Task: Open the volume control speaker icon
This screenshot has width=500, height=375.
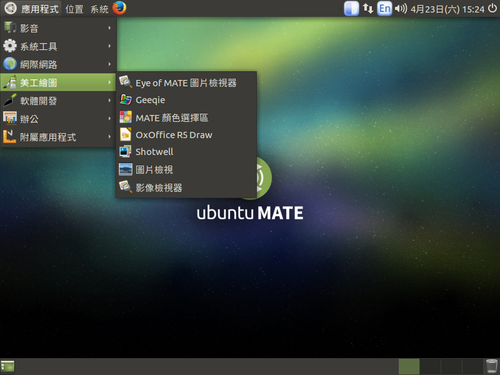Action: point(401,9)
